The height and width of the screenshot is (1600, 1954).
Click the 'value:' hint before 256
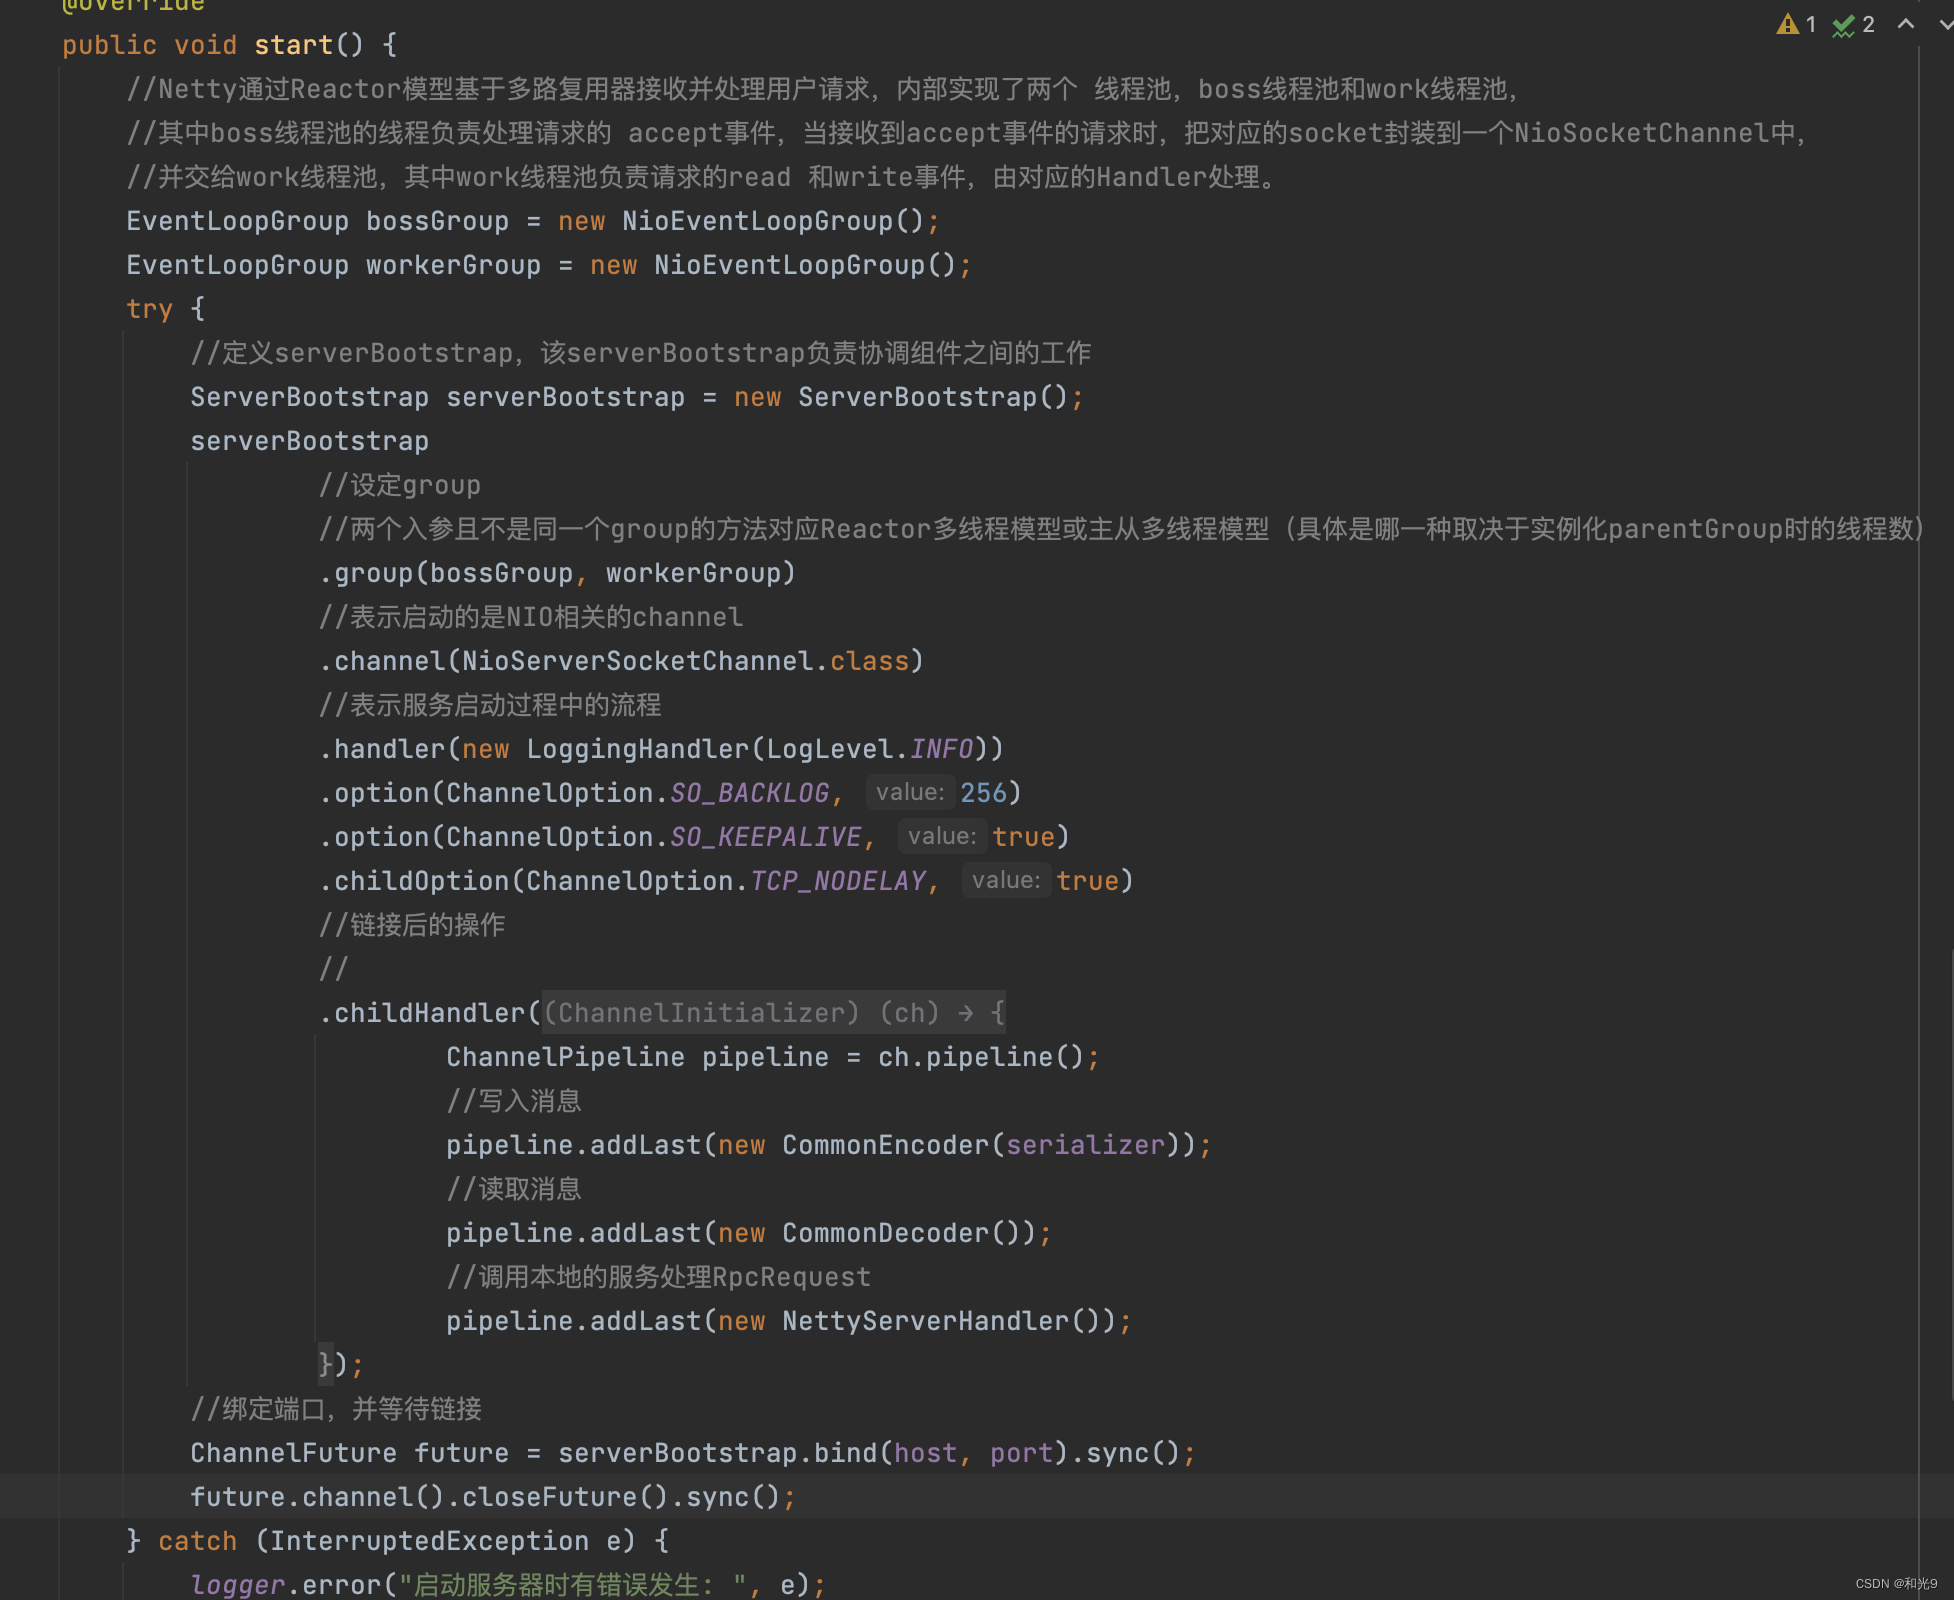910,792
